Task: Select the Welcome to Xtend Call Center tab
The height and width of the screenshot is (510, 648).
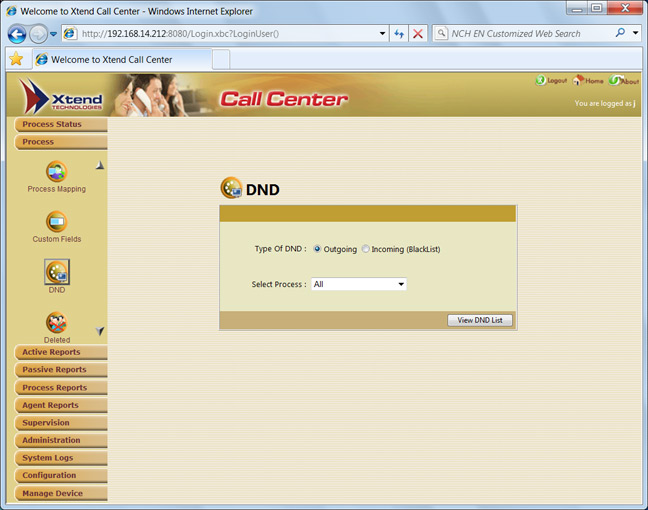Action: pos(122,60)
